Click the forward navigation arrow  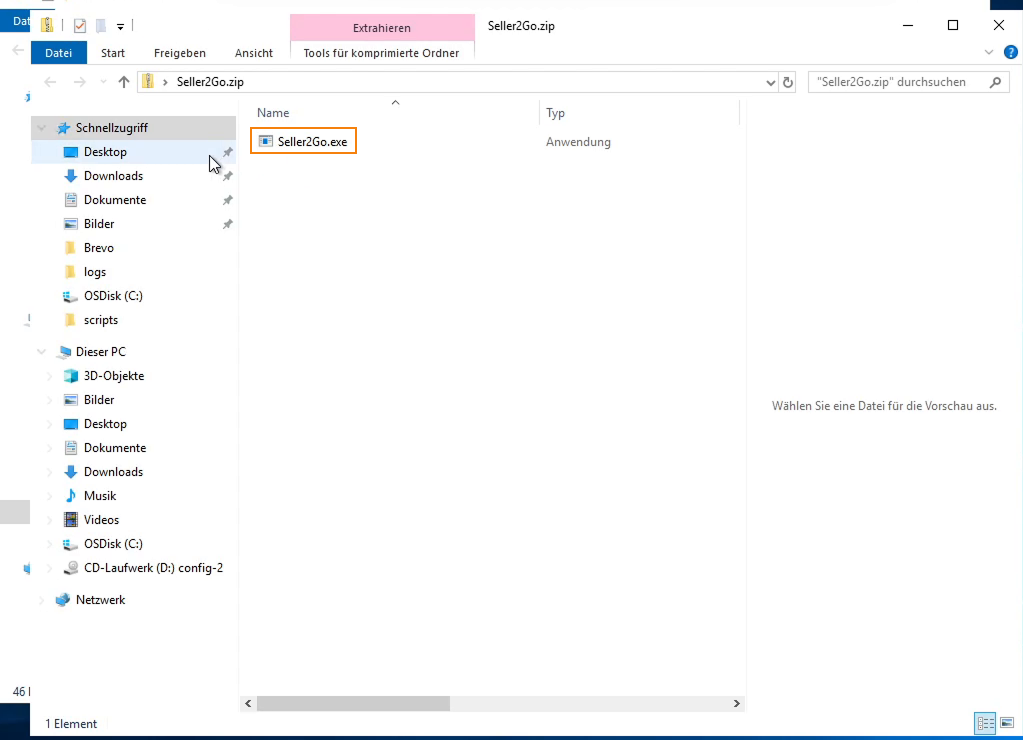pyautogui.click(x=80, y=82)
